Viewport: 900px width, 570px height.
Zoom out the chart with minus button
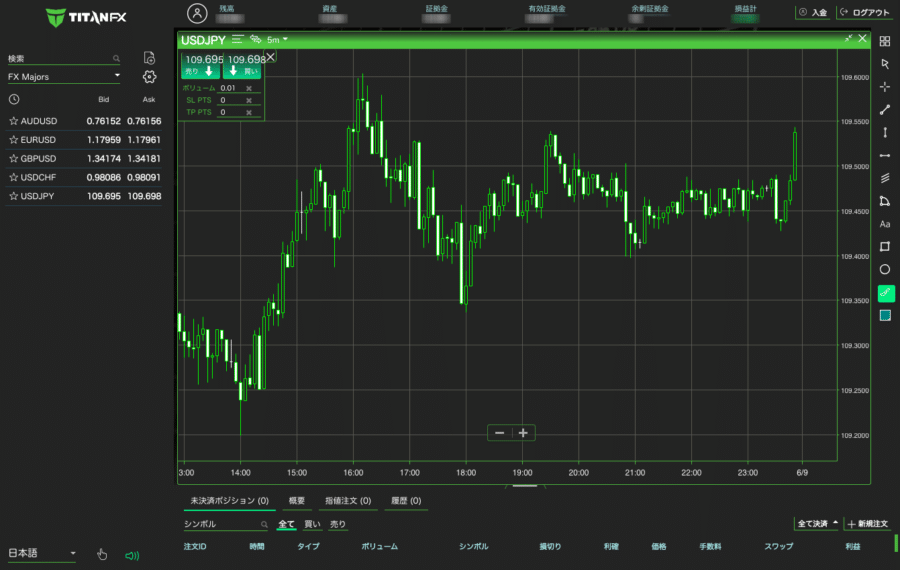(499, 433)
